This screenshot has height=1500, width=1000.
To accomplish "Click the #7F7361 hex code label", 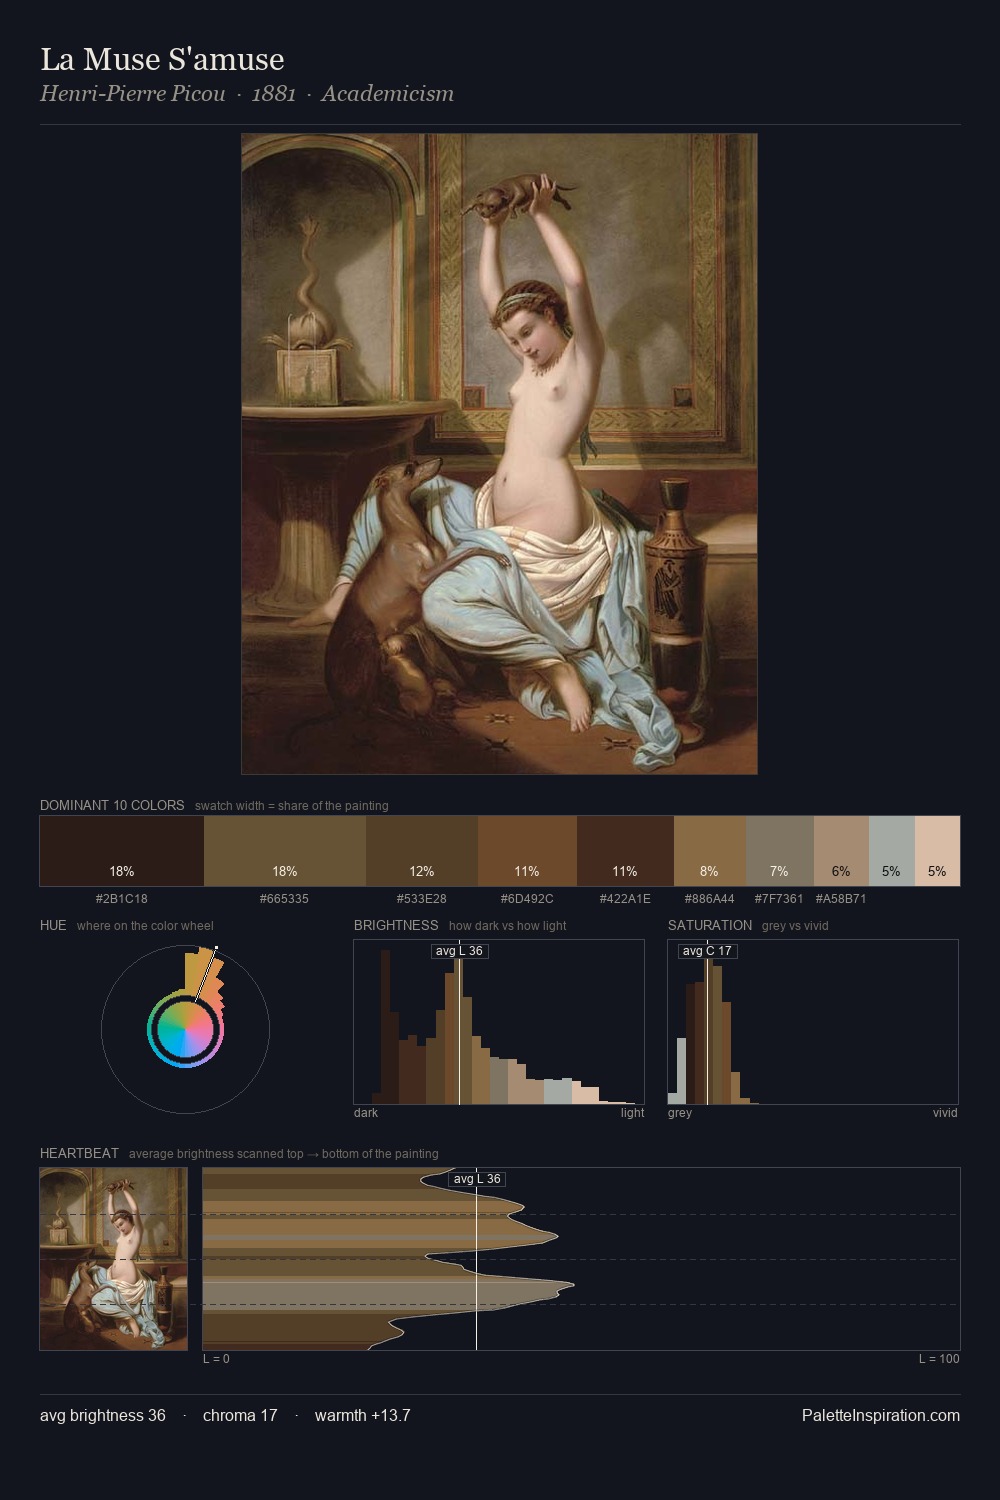I will coord(779,898).
